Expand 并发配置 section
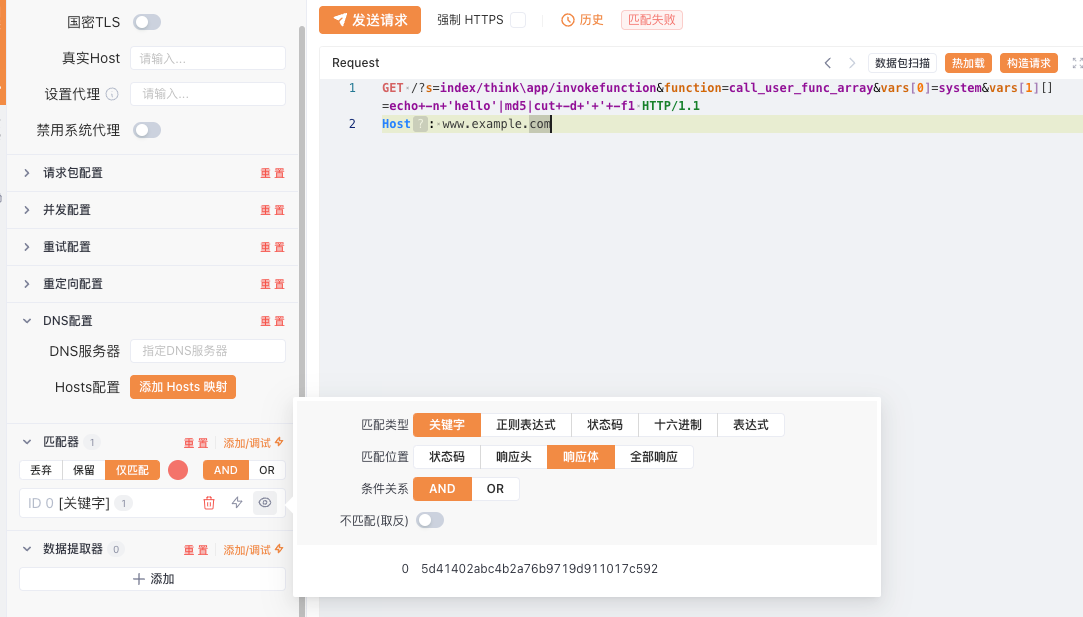Viewport: 1083px width, 617px height. [x=27, y=210]
